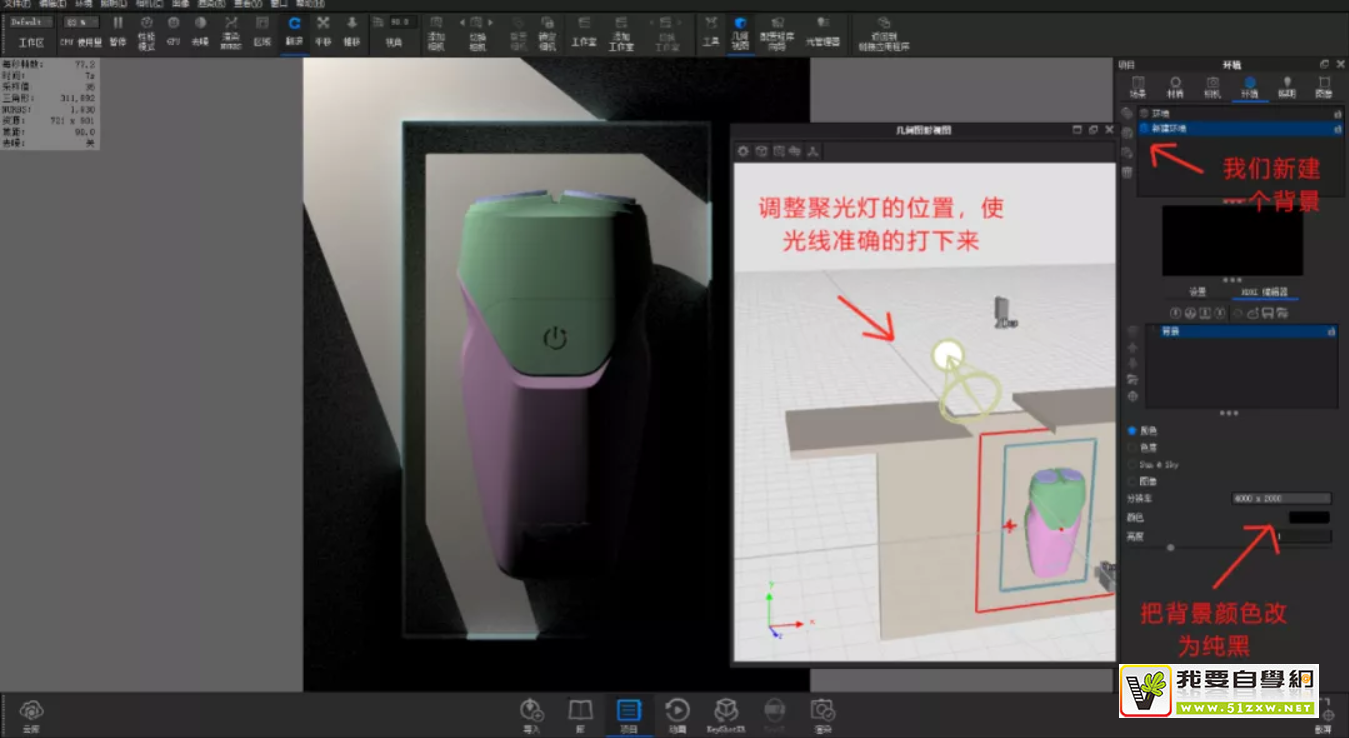Image resolution: width=1349 pixels, height=738 pixels.
Task: Select the Color (颜色) background radio button
Action: click(x=1132, y=431)
